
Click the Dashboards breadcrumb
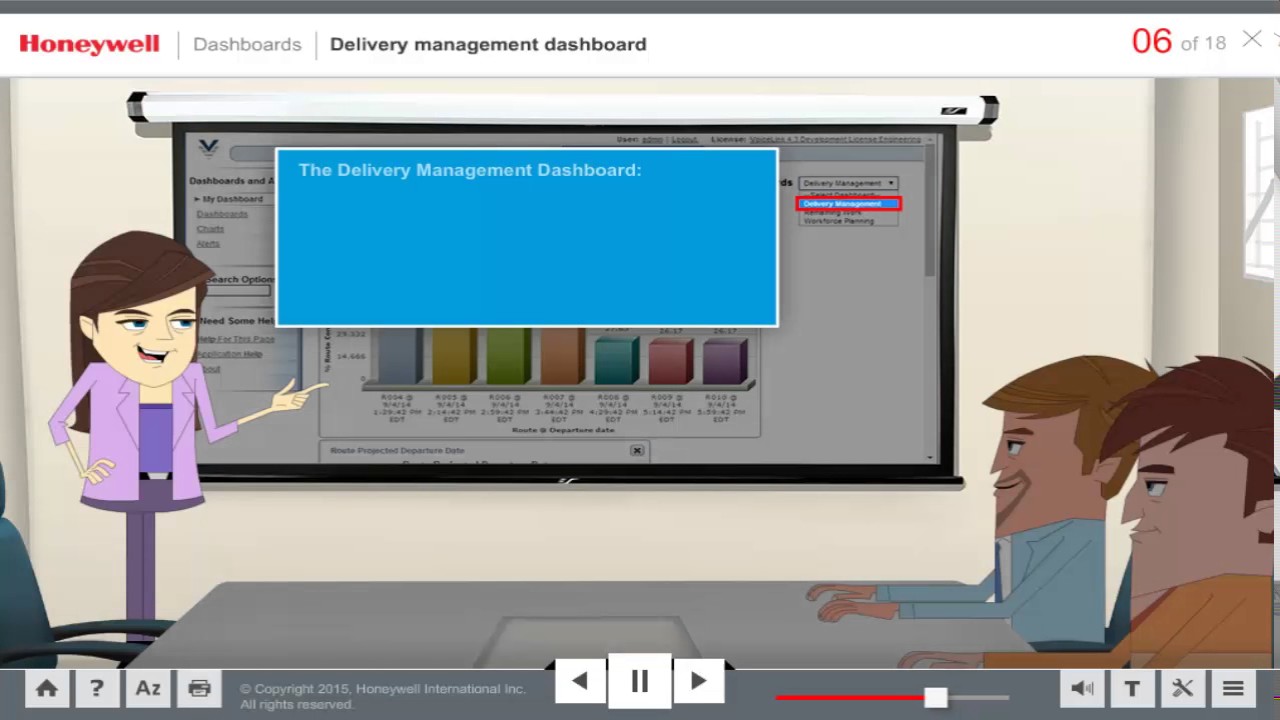coord(247,44)
